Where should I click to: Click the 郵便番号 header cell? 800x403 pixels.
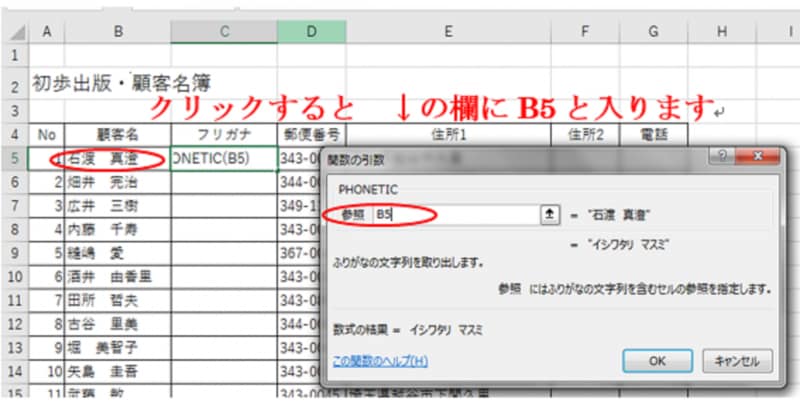(312, 135)
